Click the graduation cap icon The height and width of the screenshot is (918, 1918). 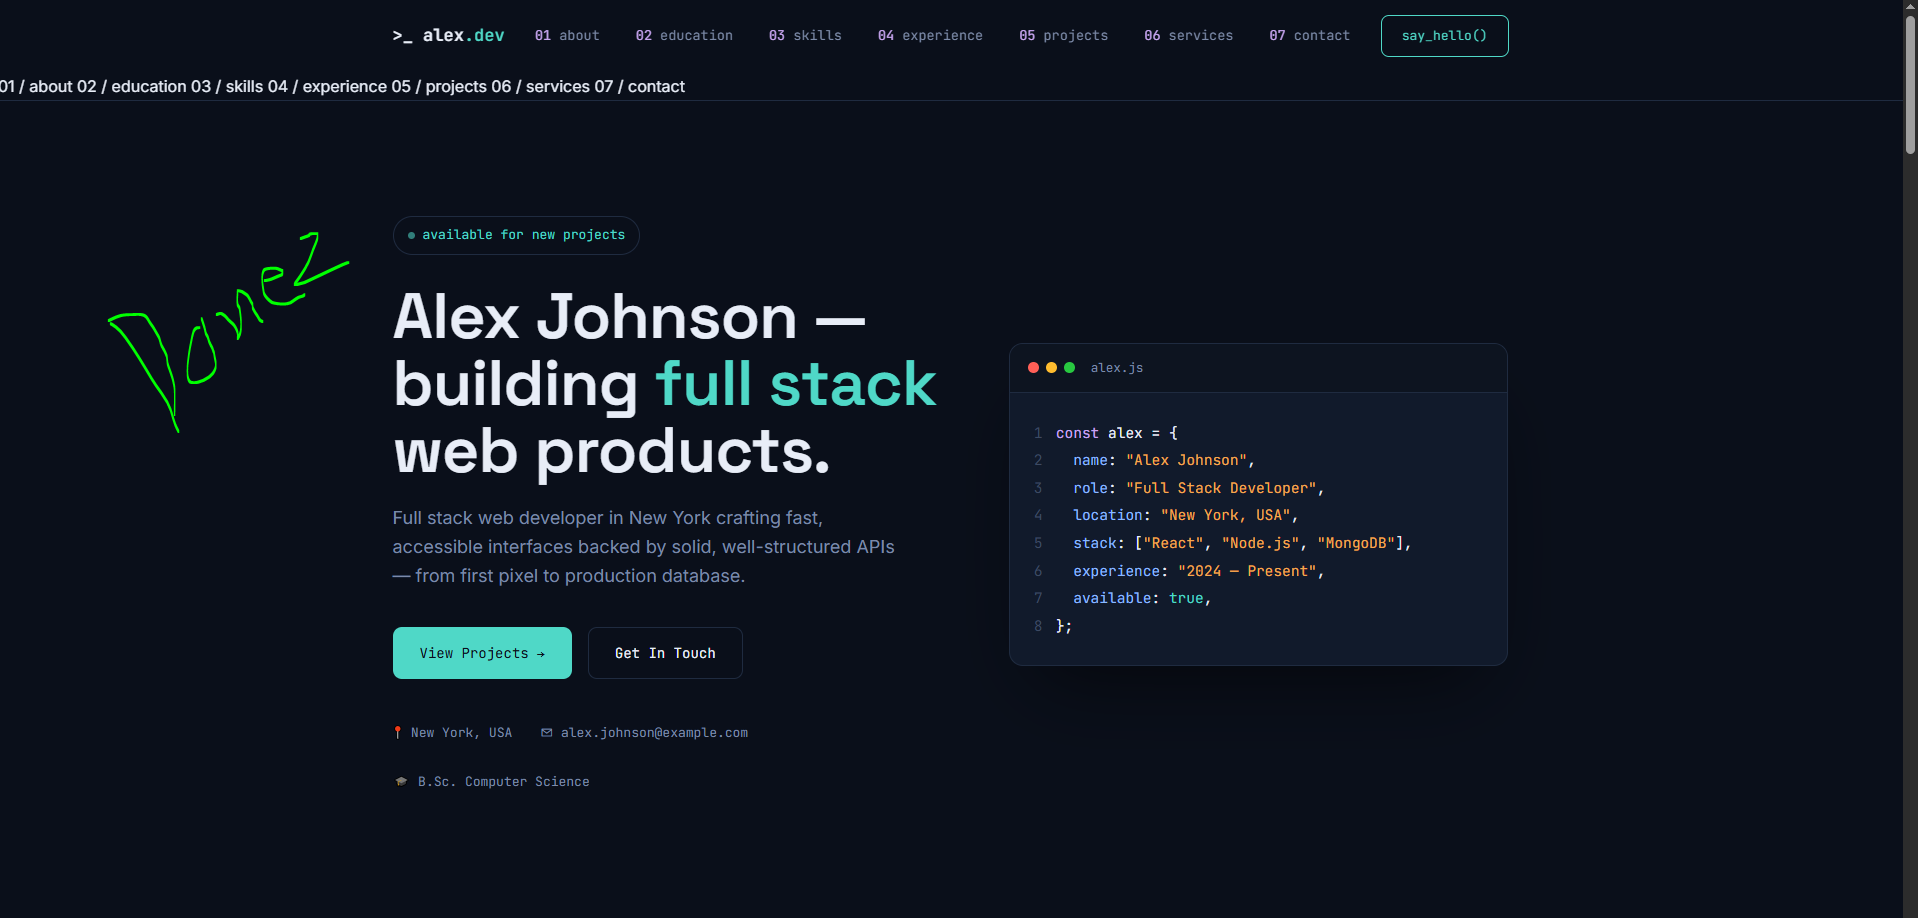pos(401,782)
